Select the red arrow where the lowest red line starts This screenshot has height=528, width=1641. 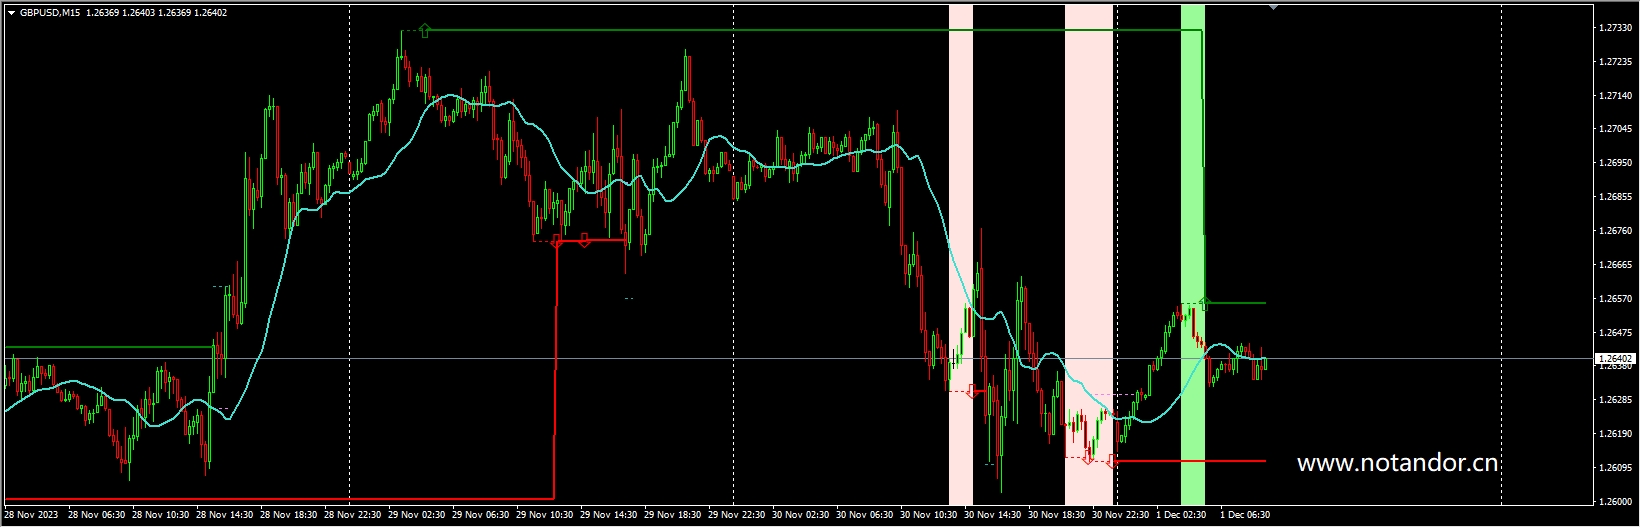click(x=1113, y=461)
